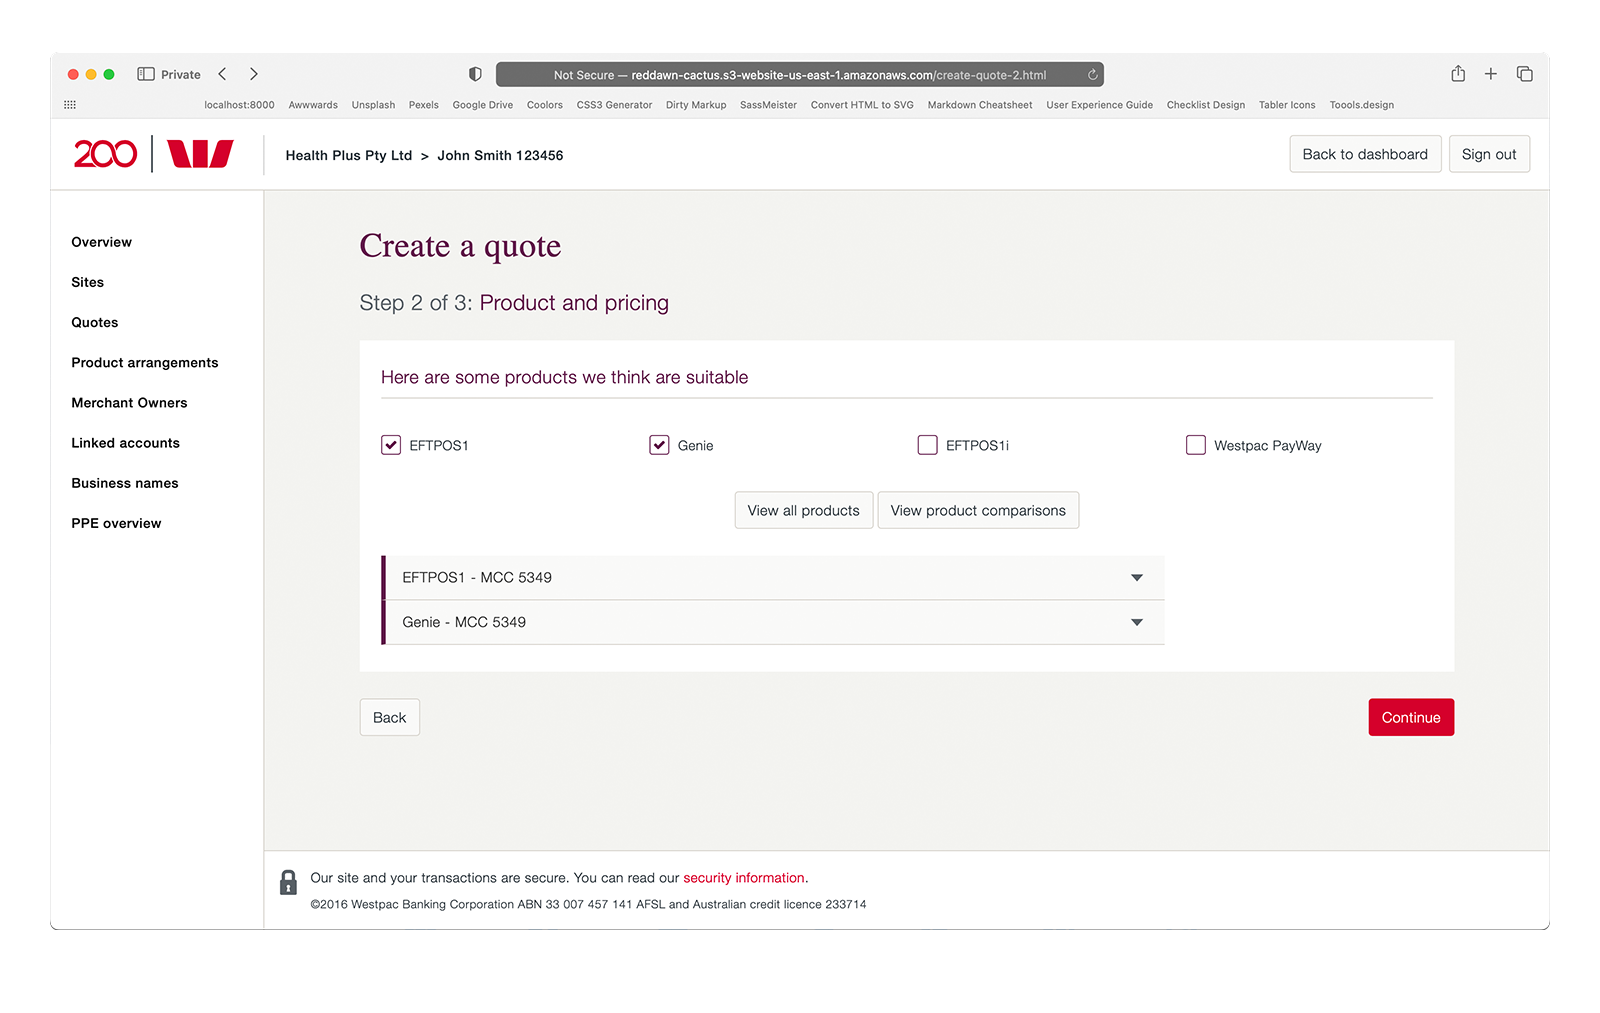
Task: Open Linked accounts in the sidebar
Action: coord(125,443)
